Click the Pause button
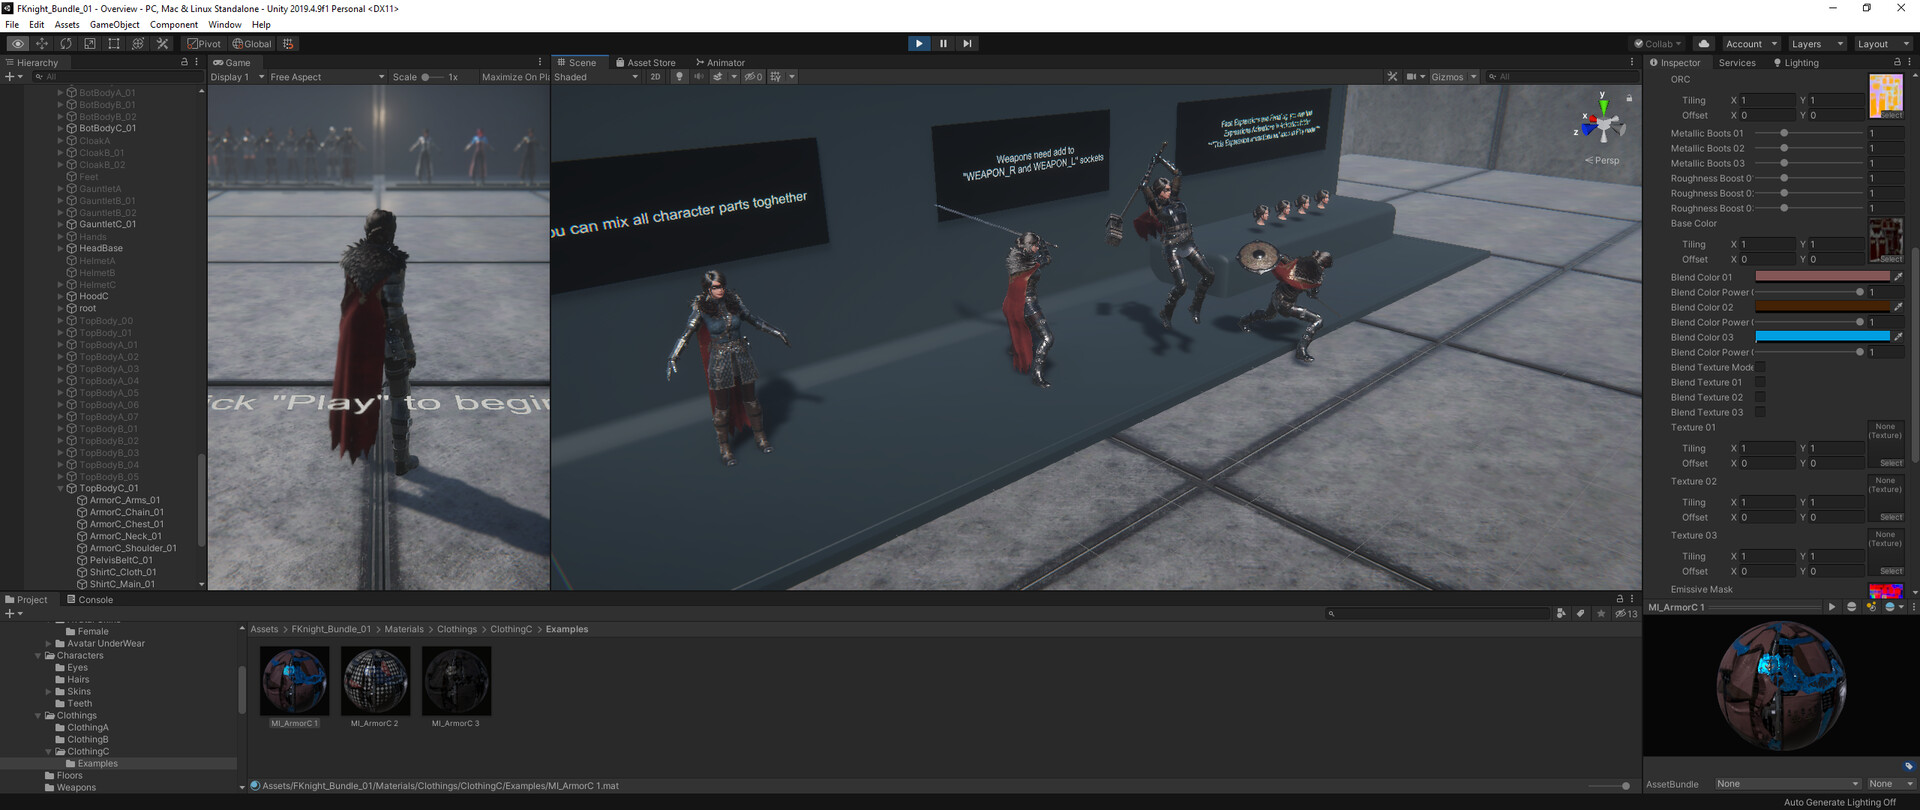The height and width of the screenshot is (810, 1920). click(943, 44)
